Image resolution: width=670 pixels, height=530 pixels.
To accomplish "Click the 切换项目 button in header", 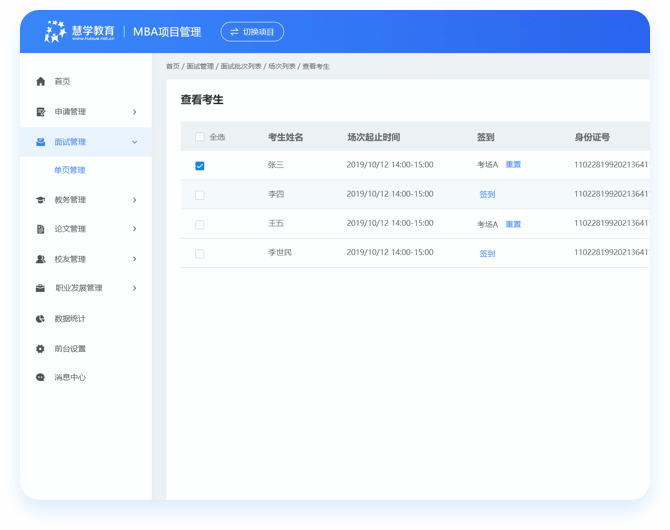I will tap(252, 32).
